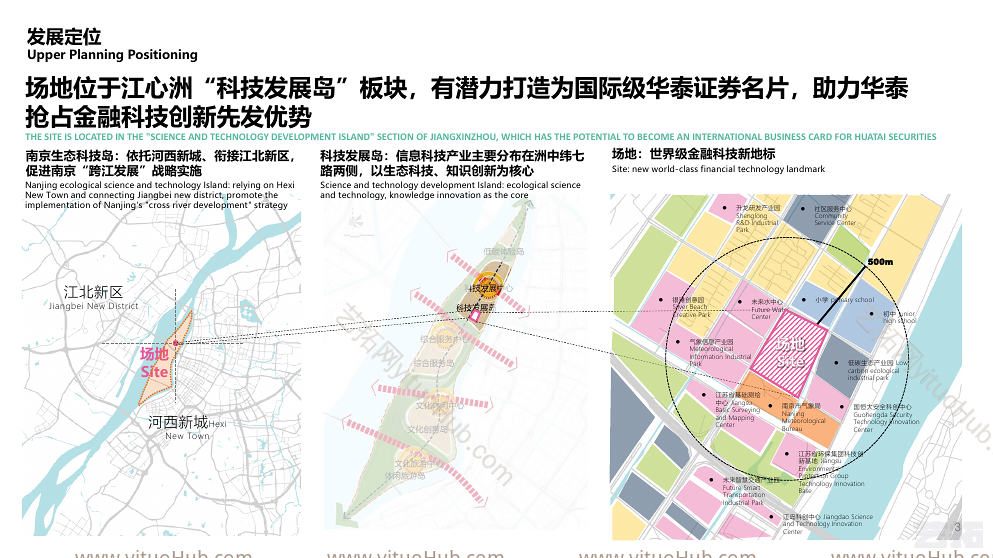Click the '文化创意岛' label on the island map
This screenshot has height=558, width=993.
point(427,429)
